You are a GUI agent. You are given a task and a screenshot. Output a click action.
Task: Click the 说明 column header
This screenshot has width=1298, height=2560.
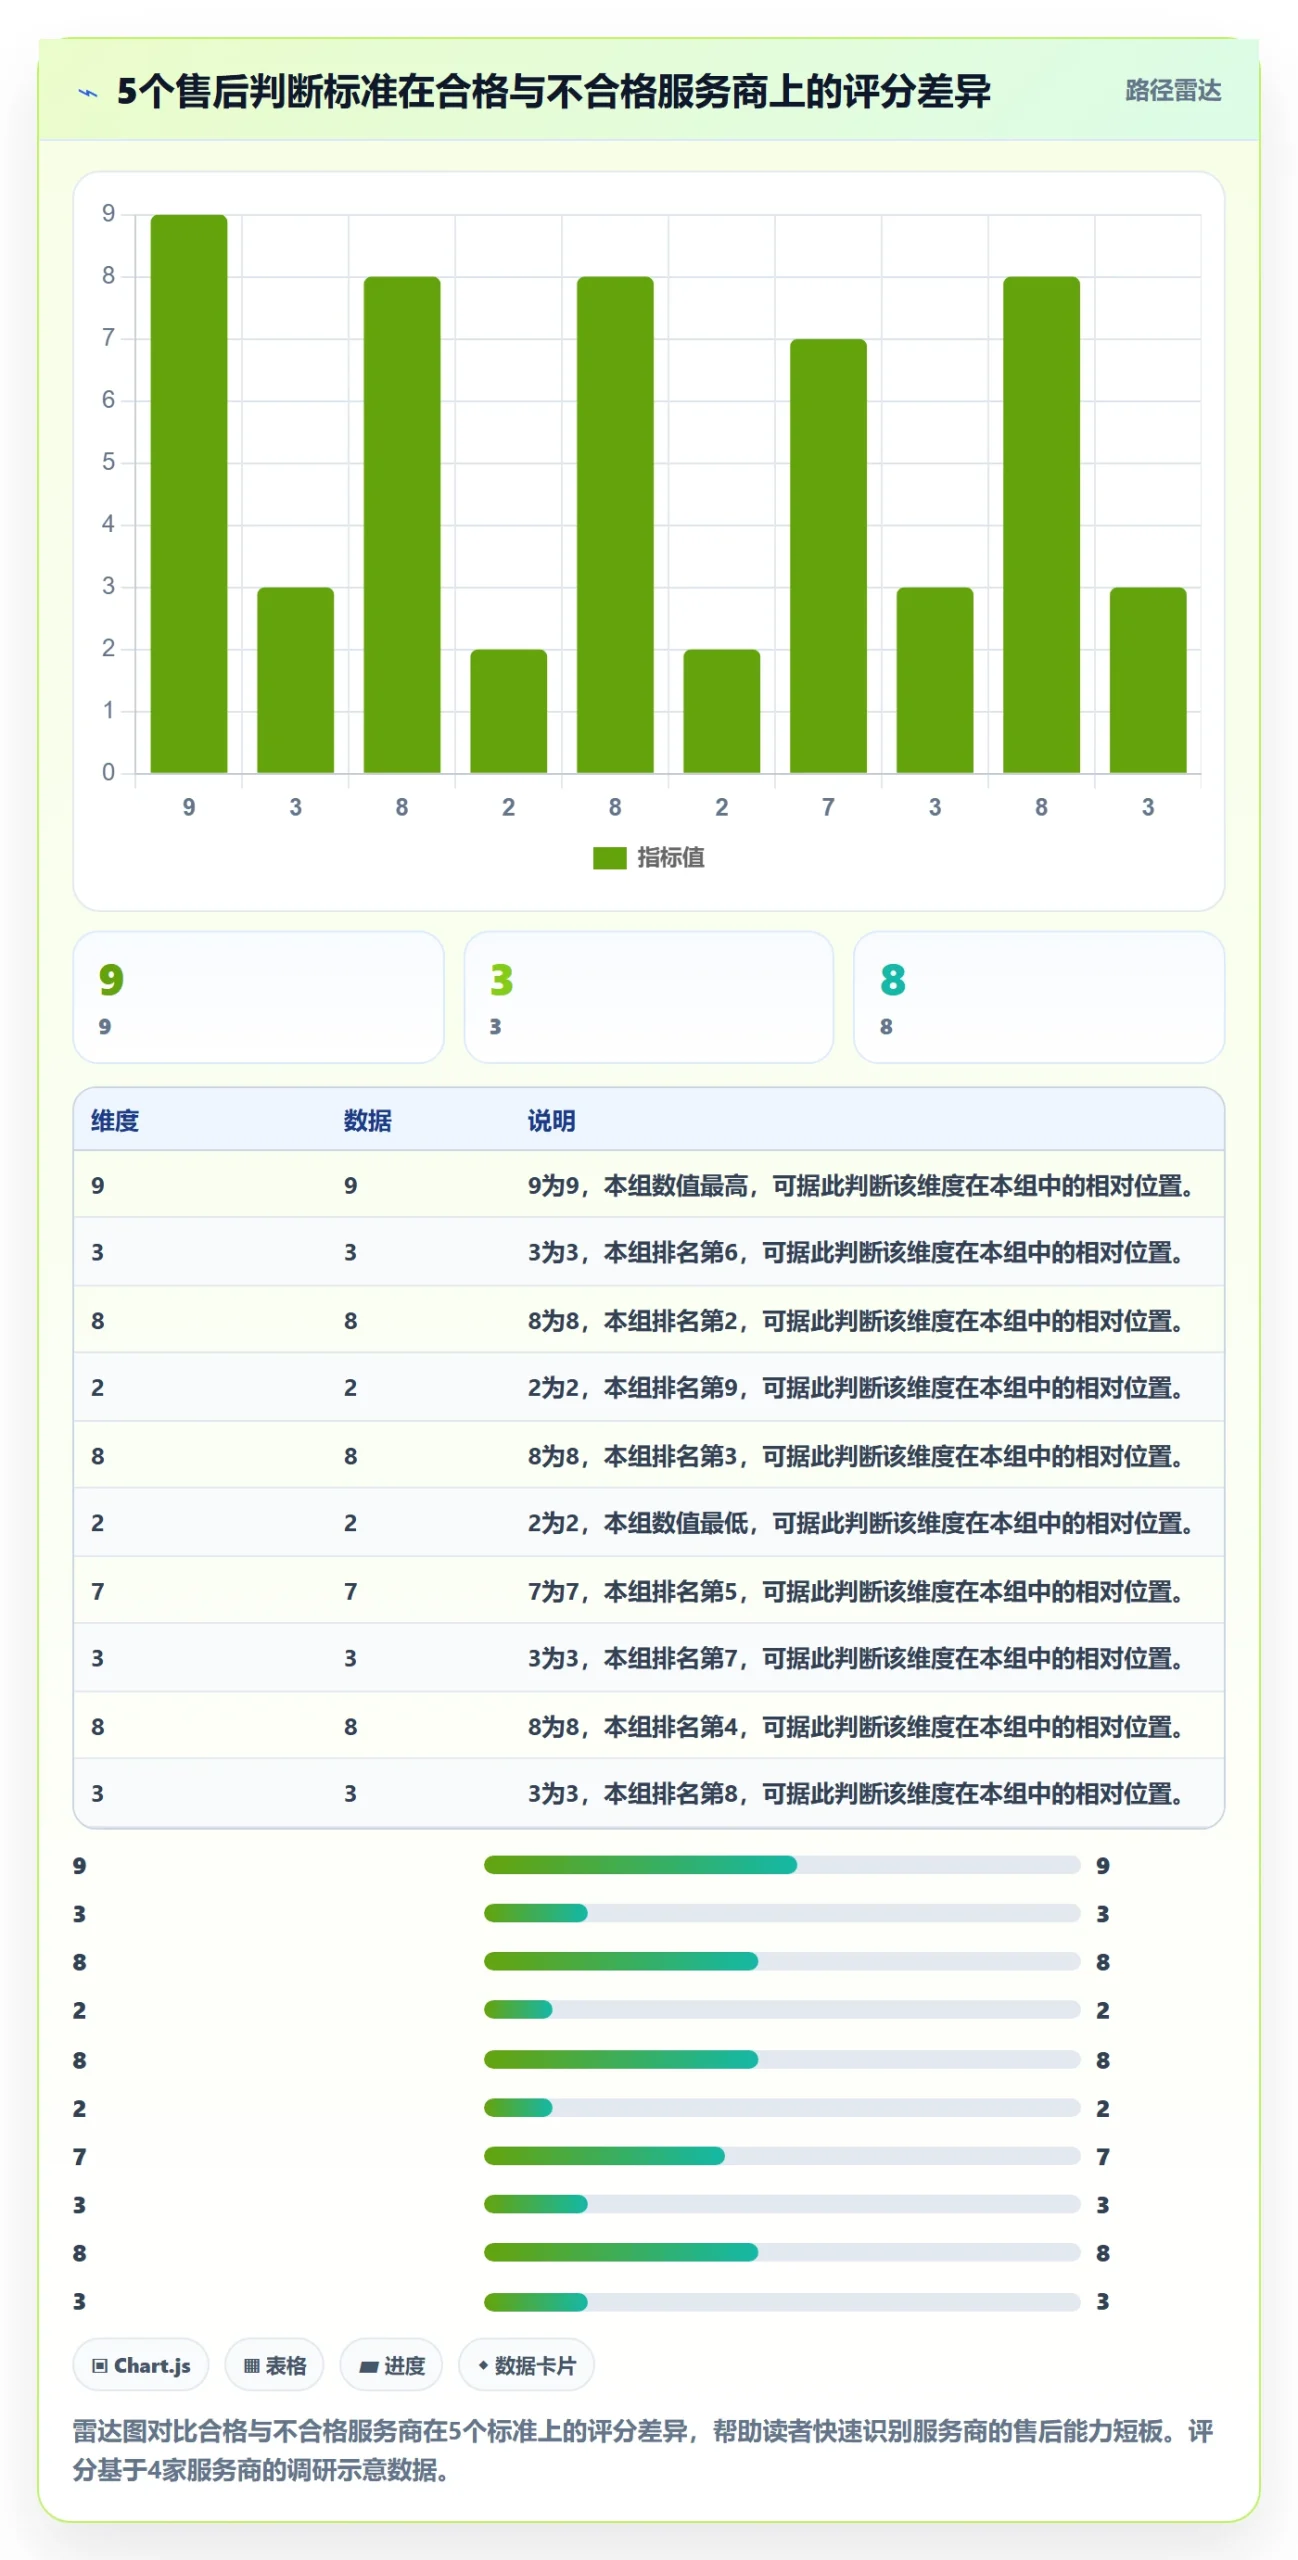coord(551,1120)
